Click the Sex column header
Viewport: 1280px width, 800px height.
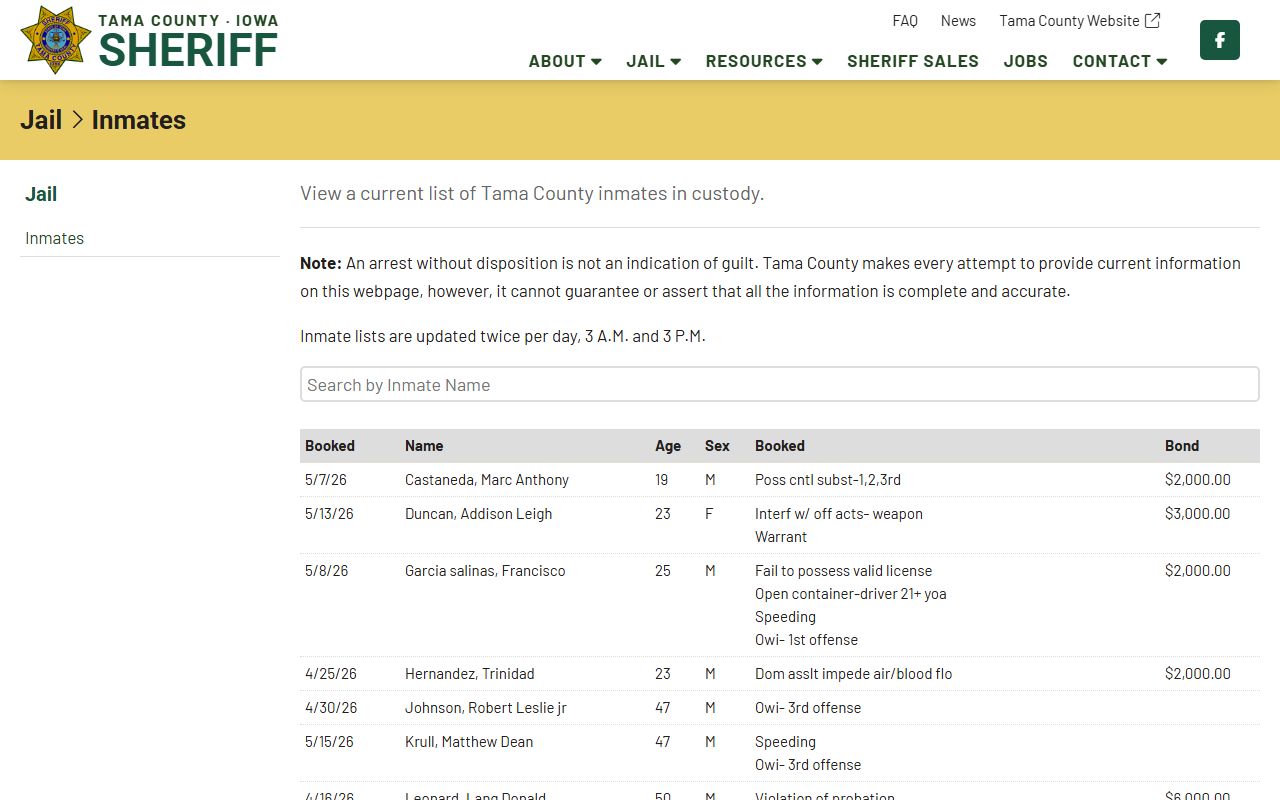coord(717,446)
